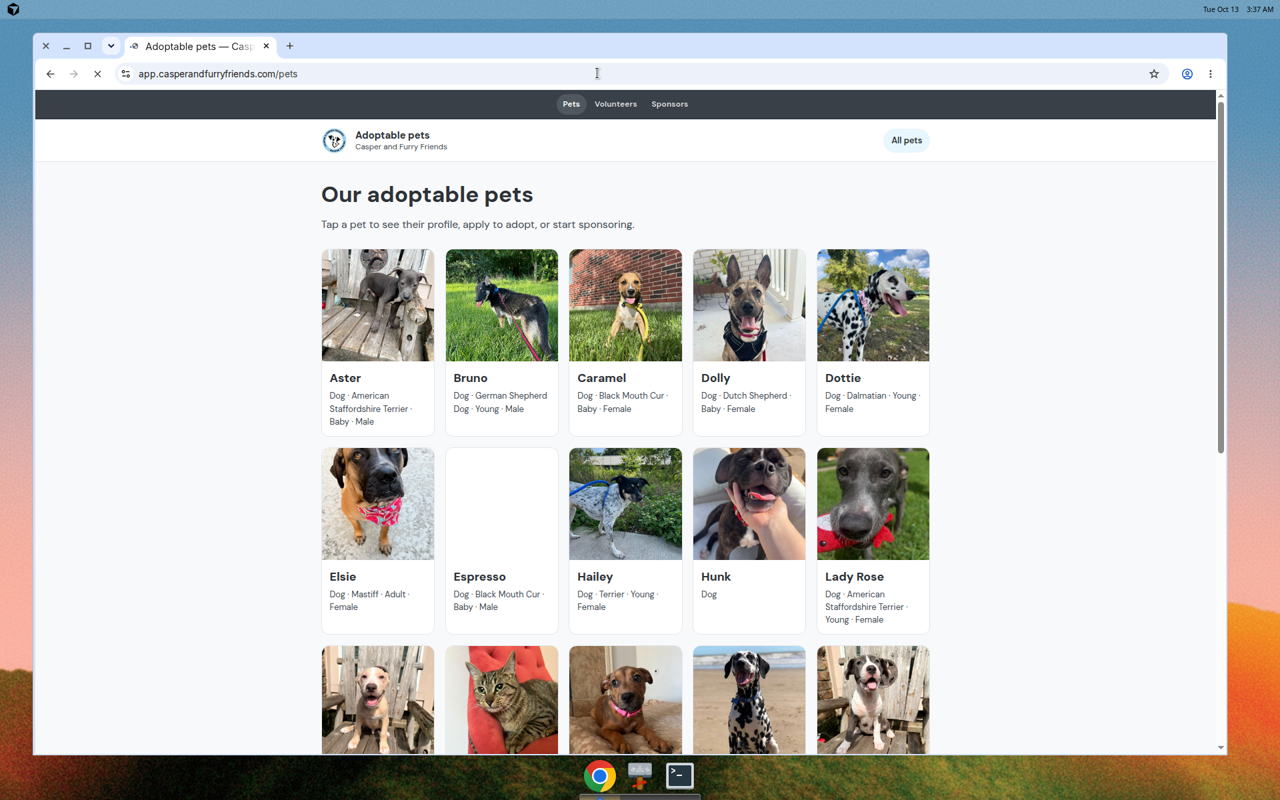Viewport: 1280px width, 800px height.
Task: Select the Adoptable pets browser tab
Action: pos(200,46)
